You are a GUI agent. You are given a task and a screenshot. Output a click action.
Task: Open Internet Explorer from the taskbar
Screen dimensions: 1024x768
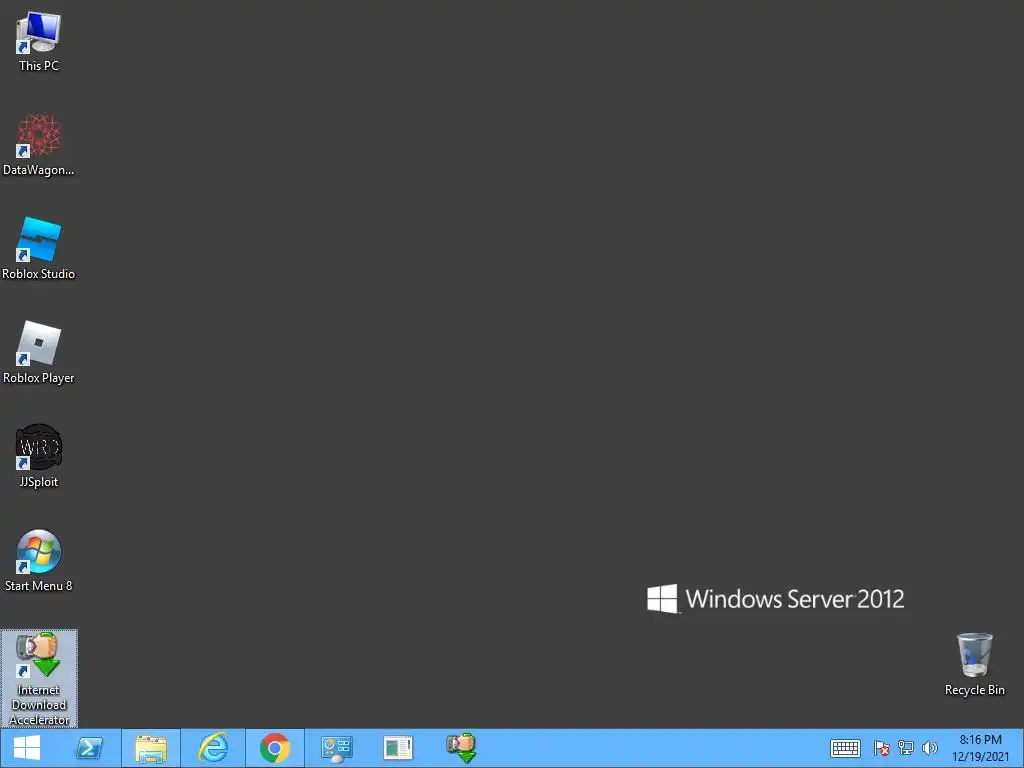click(213, 748)
